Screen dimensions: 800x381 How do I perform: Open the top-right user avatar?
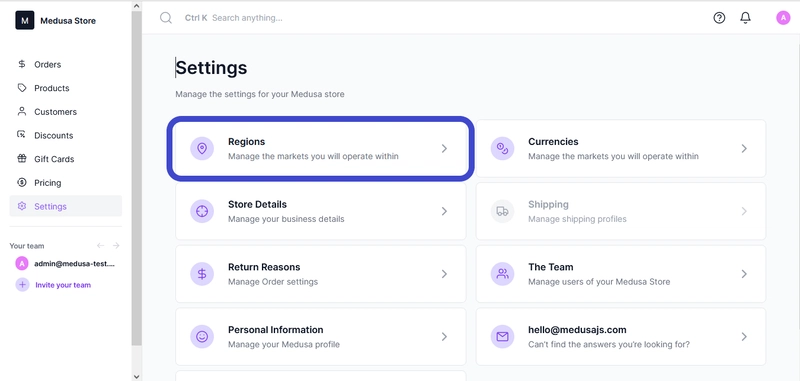tap(783, 18)
